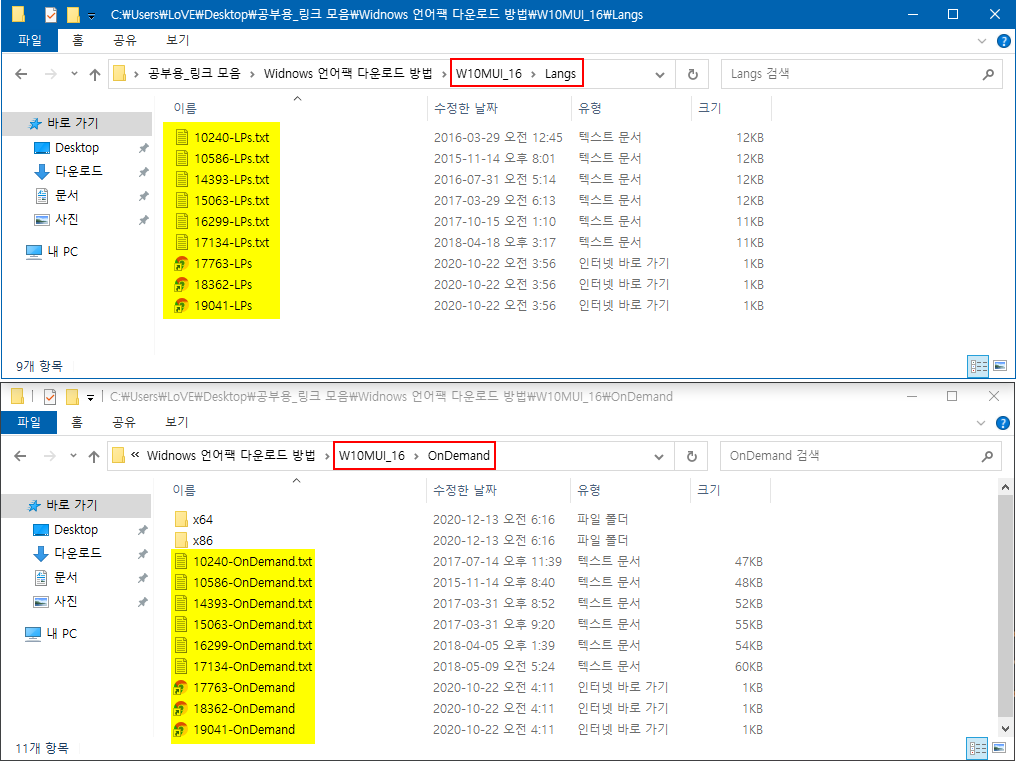Click 공부용_링크 모음 breadcrumb in Langs window
1016x761 pixels.
tap(194, 74)
